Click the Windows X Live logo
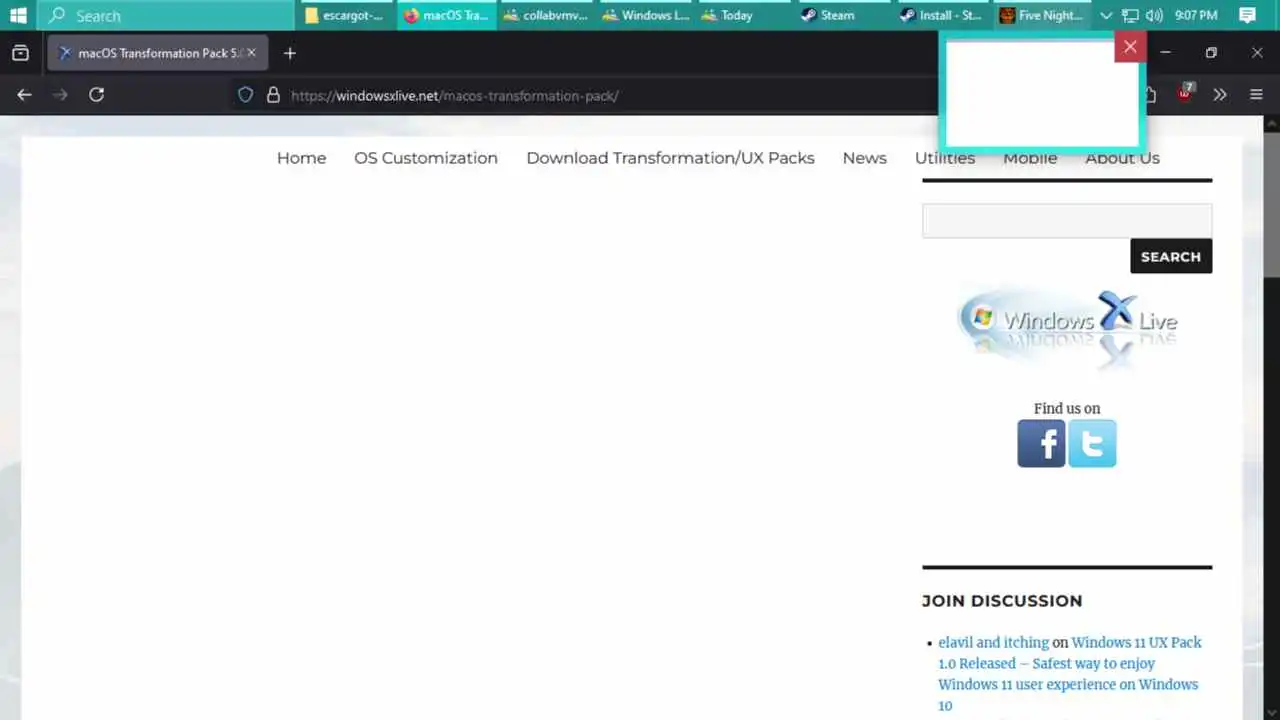The image size is (1280, 720). pyautogui.click(x=1067, y=328)
